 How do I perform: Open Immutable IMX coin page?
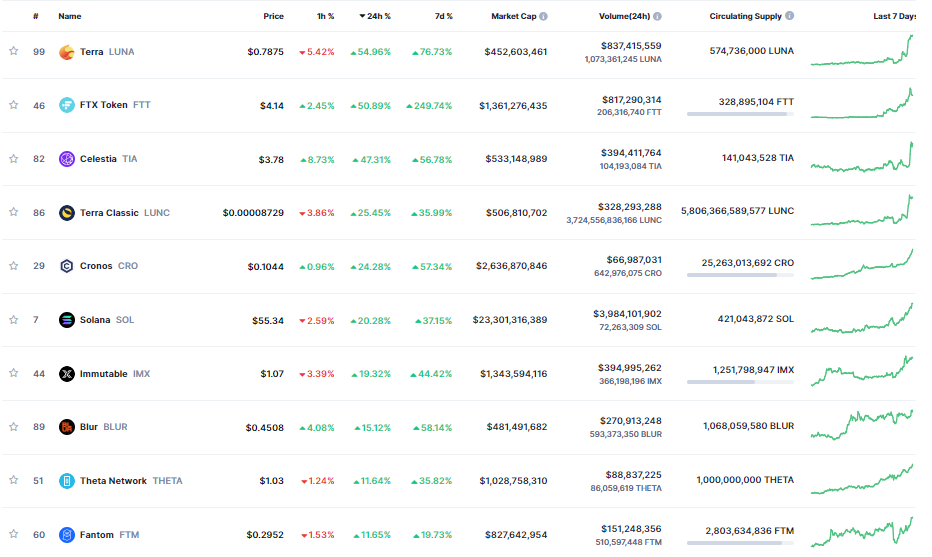pos(103,374)
